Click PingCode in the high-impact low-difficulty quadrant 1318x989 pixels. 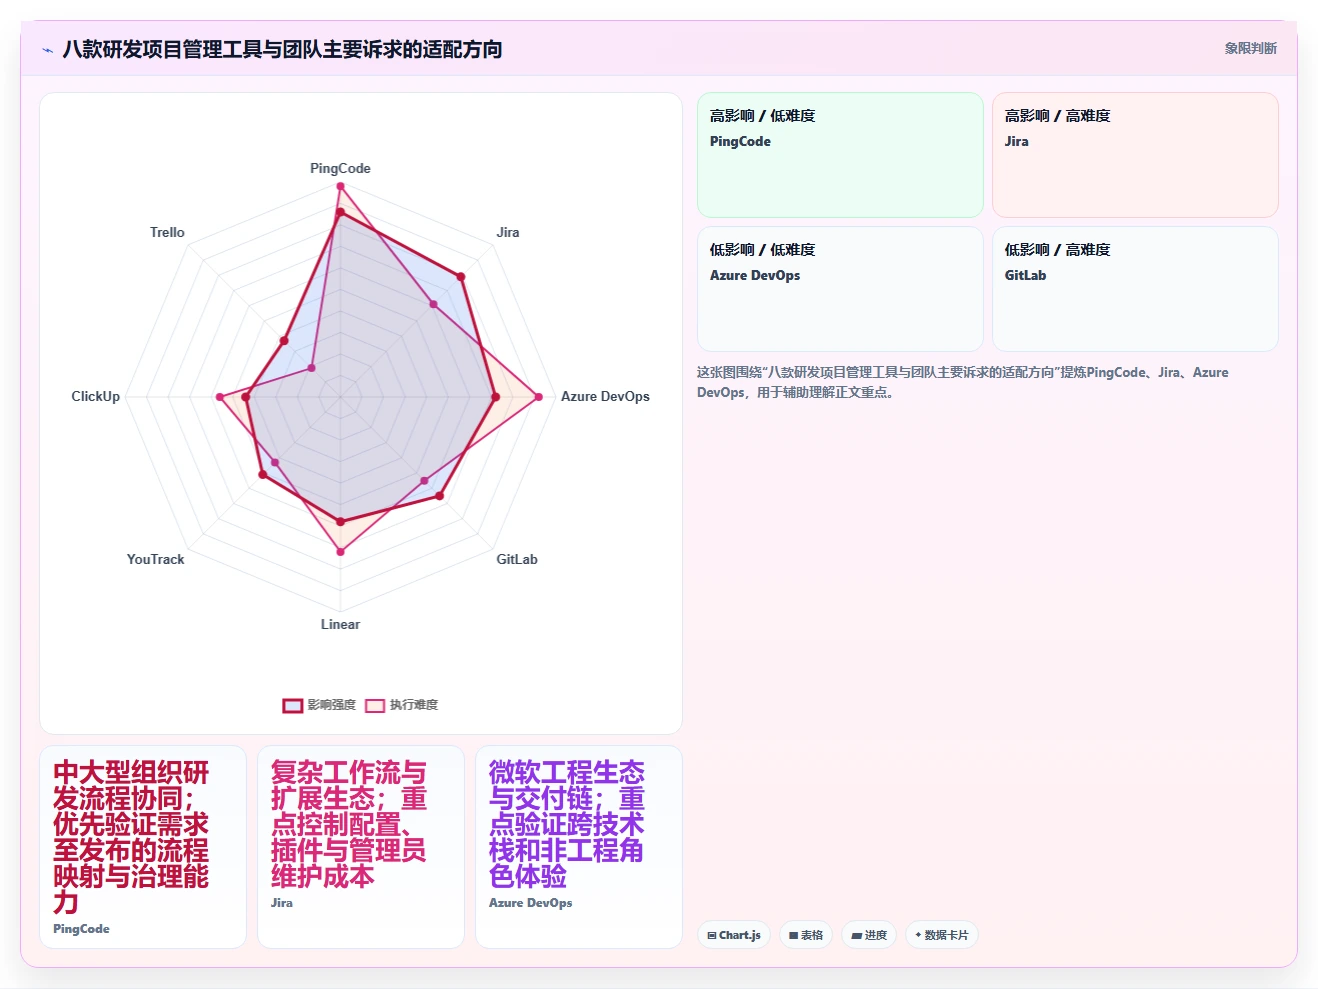[x=740, y=141]
